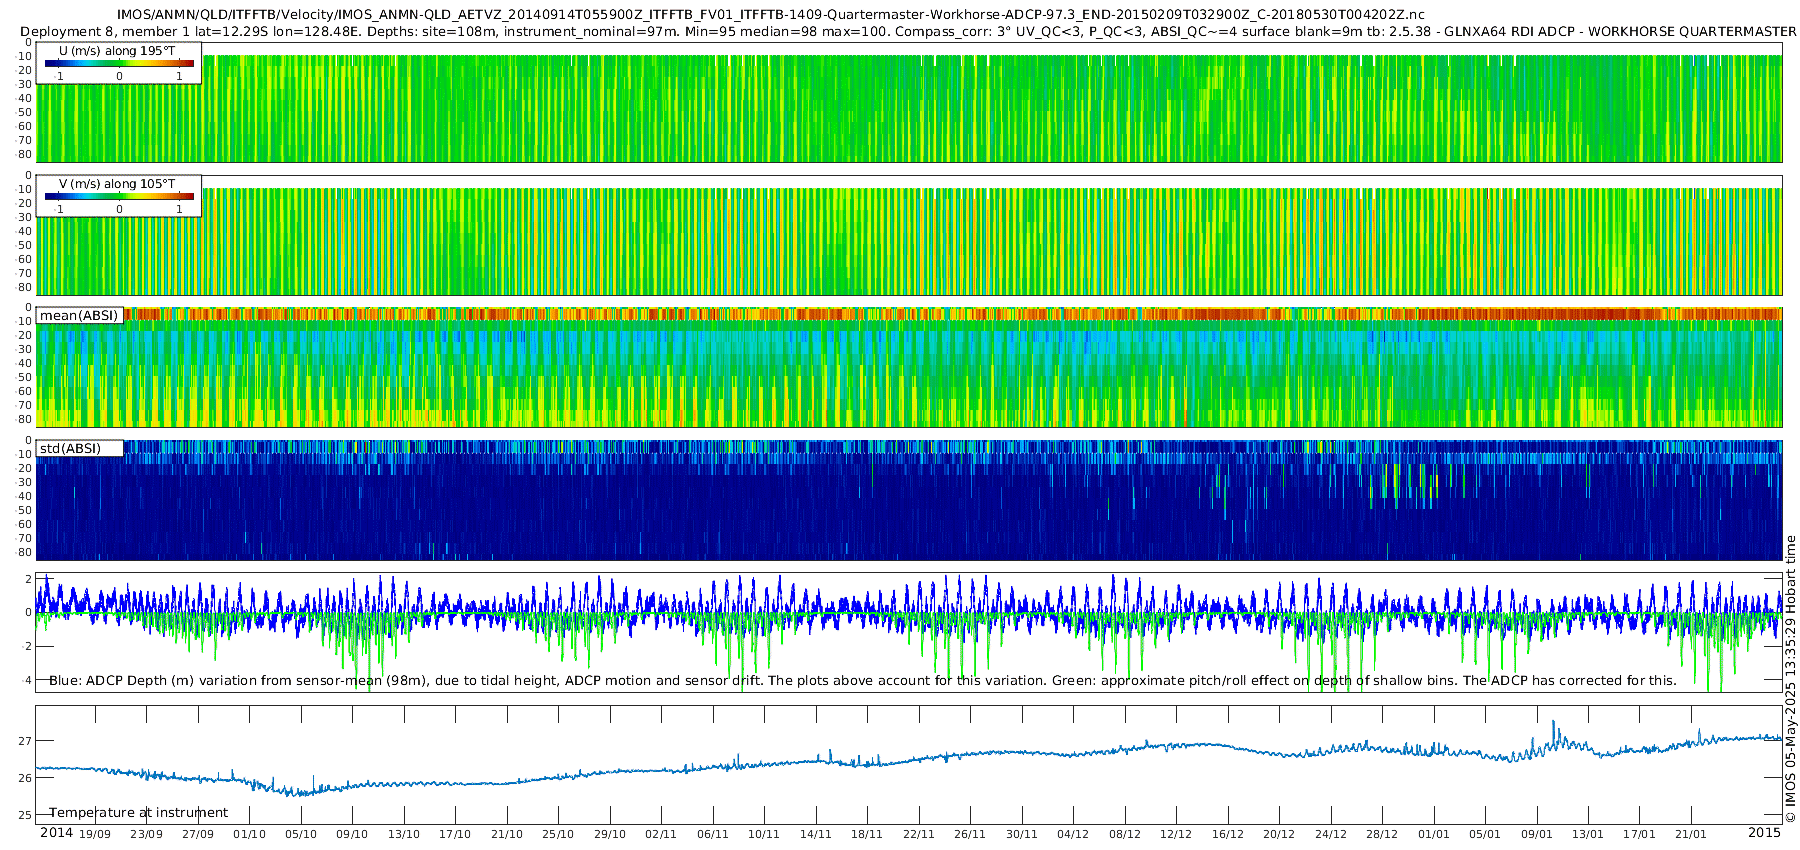Select the 06/11 date tick label
This screenshot has width=1800, height=850.
click(x=713, y=834)
